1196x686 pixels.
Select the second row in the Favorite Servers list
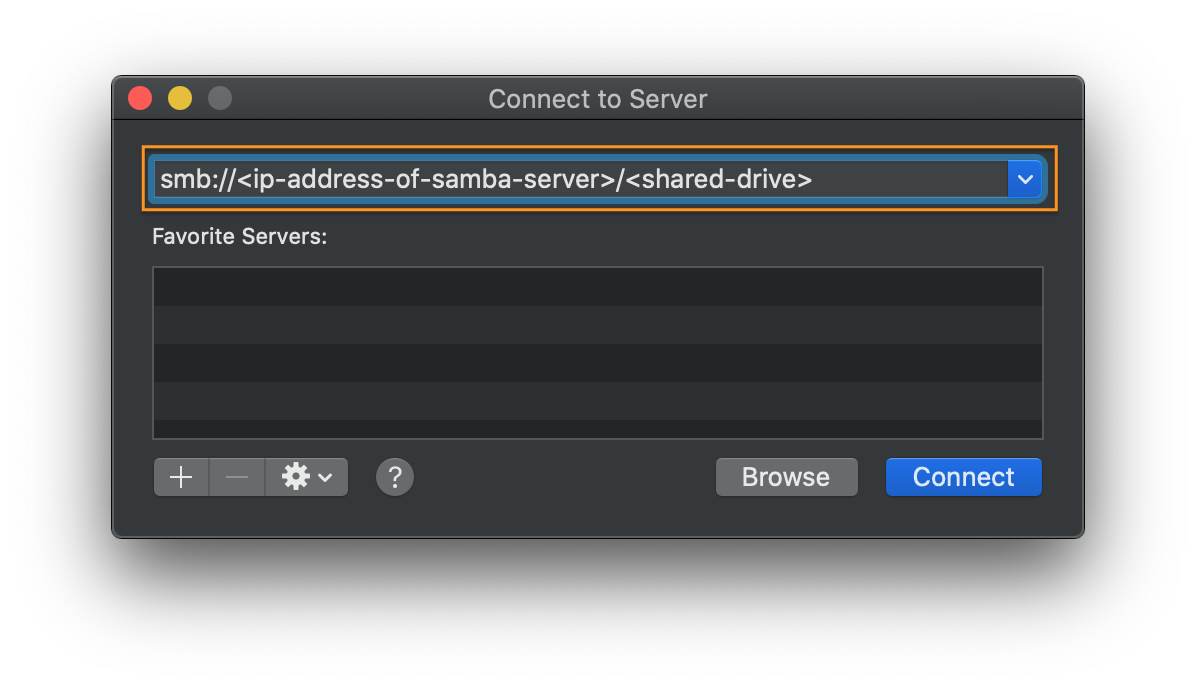pos(598,325)
